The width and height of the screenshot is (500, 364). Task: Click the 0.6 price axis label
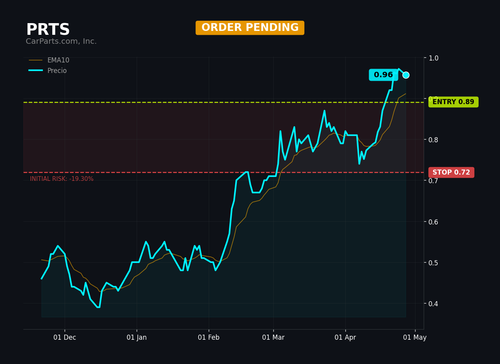(433, 222)
